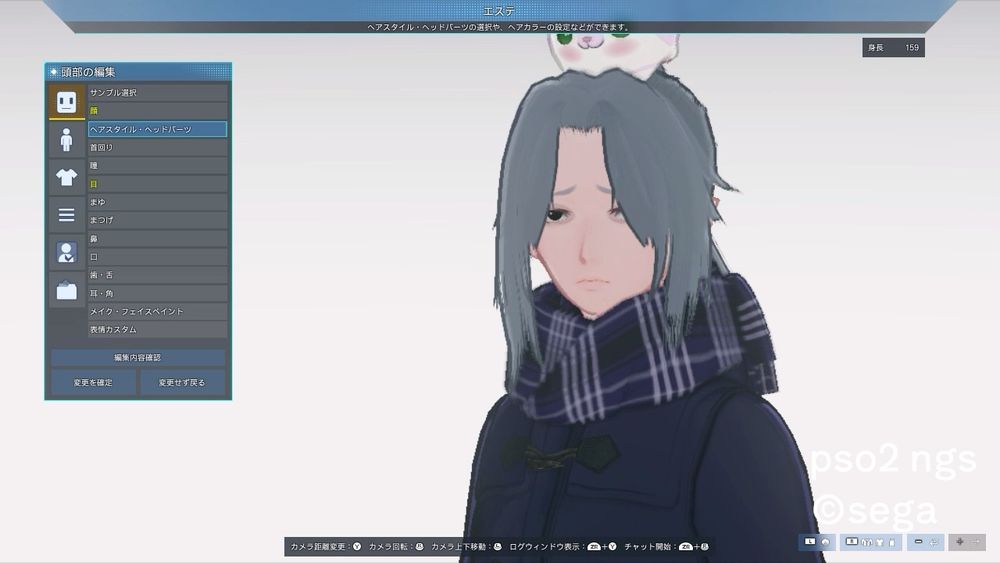This screenshot has height=563, width=1000.
Task: Click the L-stick camera control icon
Action: [x=817, y=542]
